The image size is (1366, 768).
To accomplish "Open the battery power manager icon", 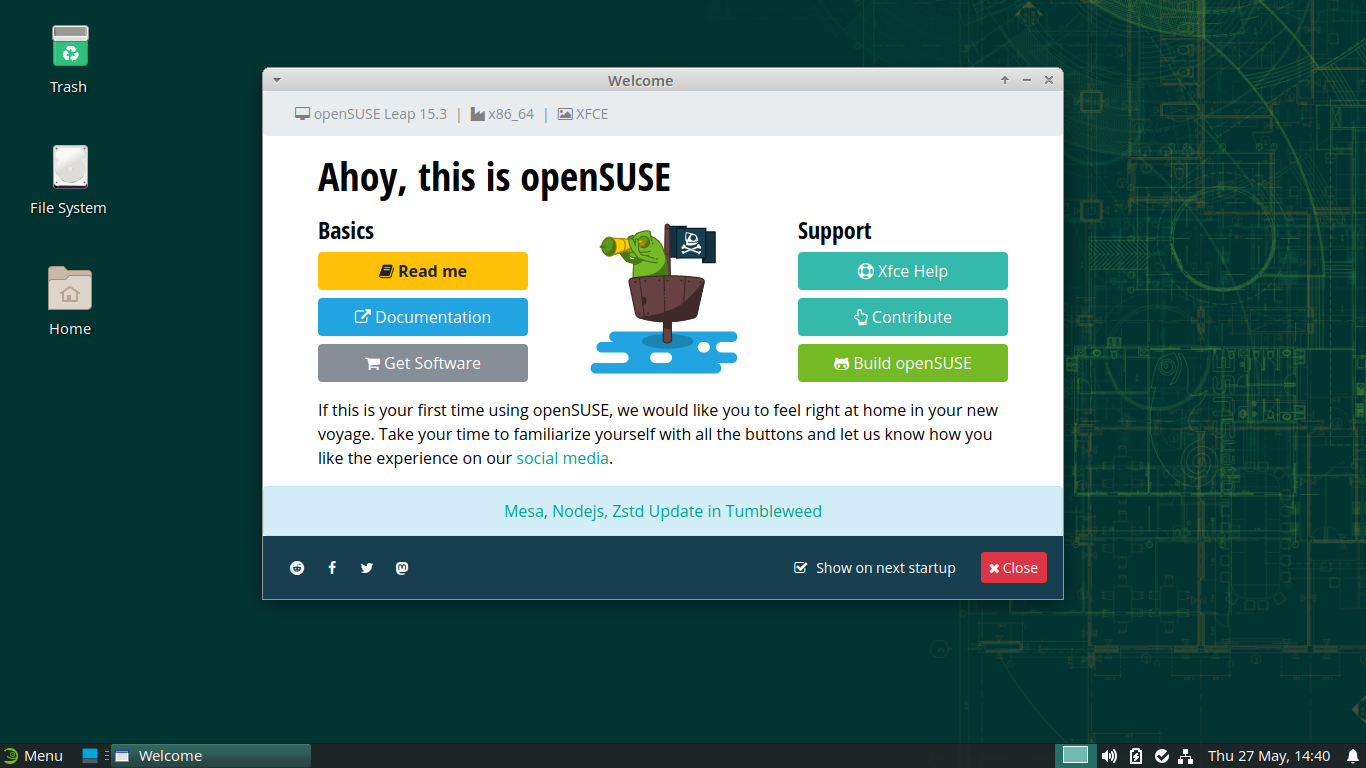I will pos(1136,756).
